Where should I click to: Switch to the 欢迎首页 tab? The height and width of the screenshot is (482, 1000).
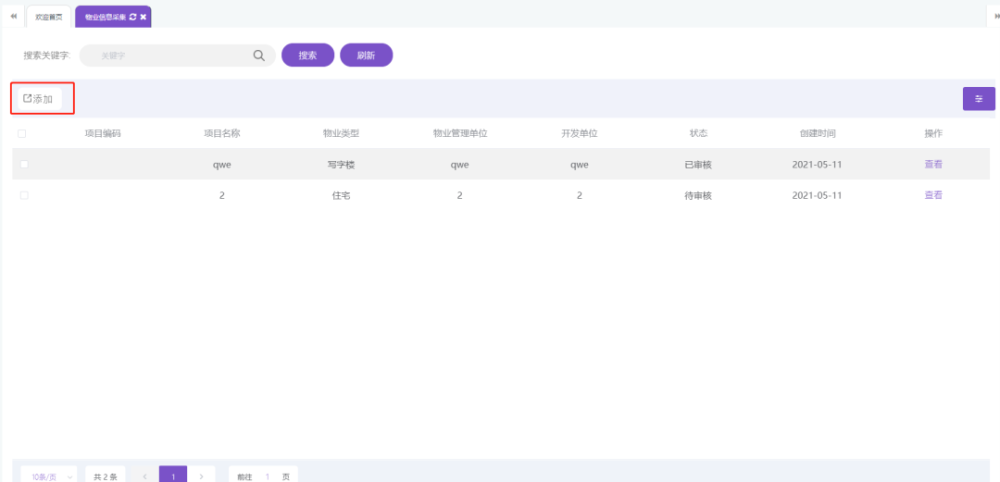[x=49, y=17]
